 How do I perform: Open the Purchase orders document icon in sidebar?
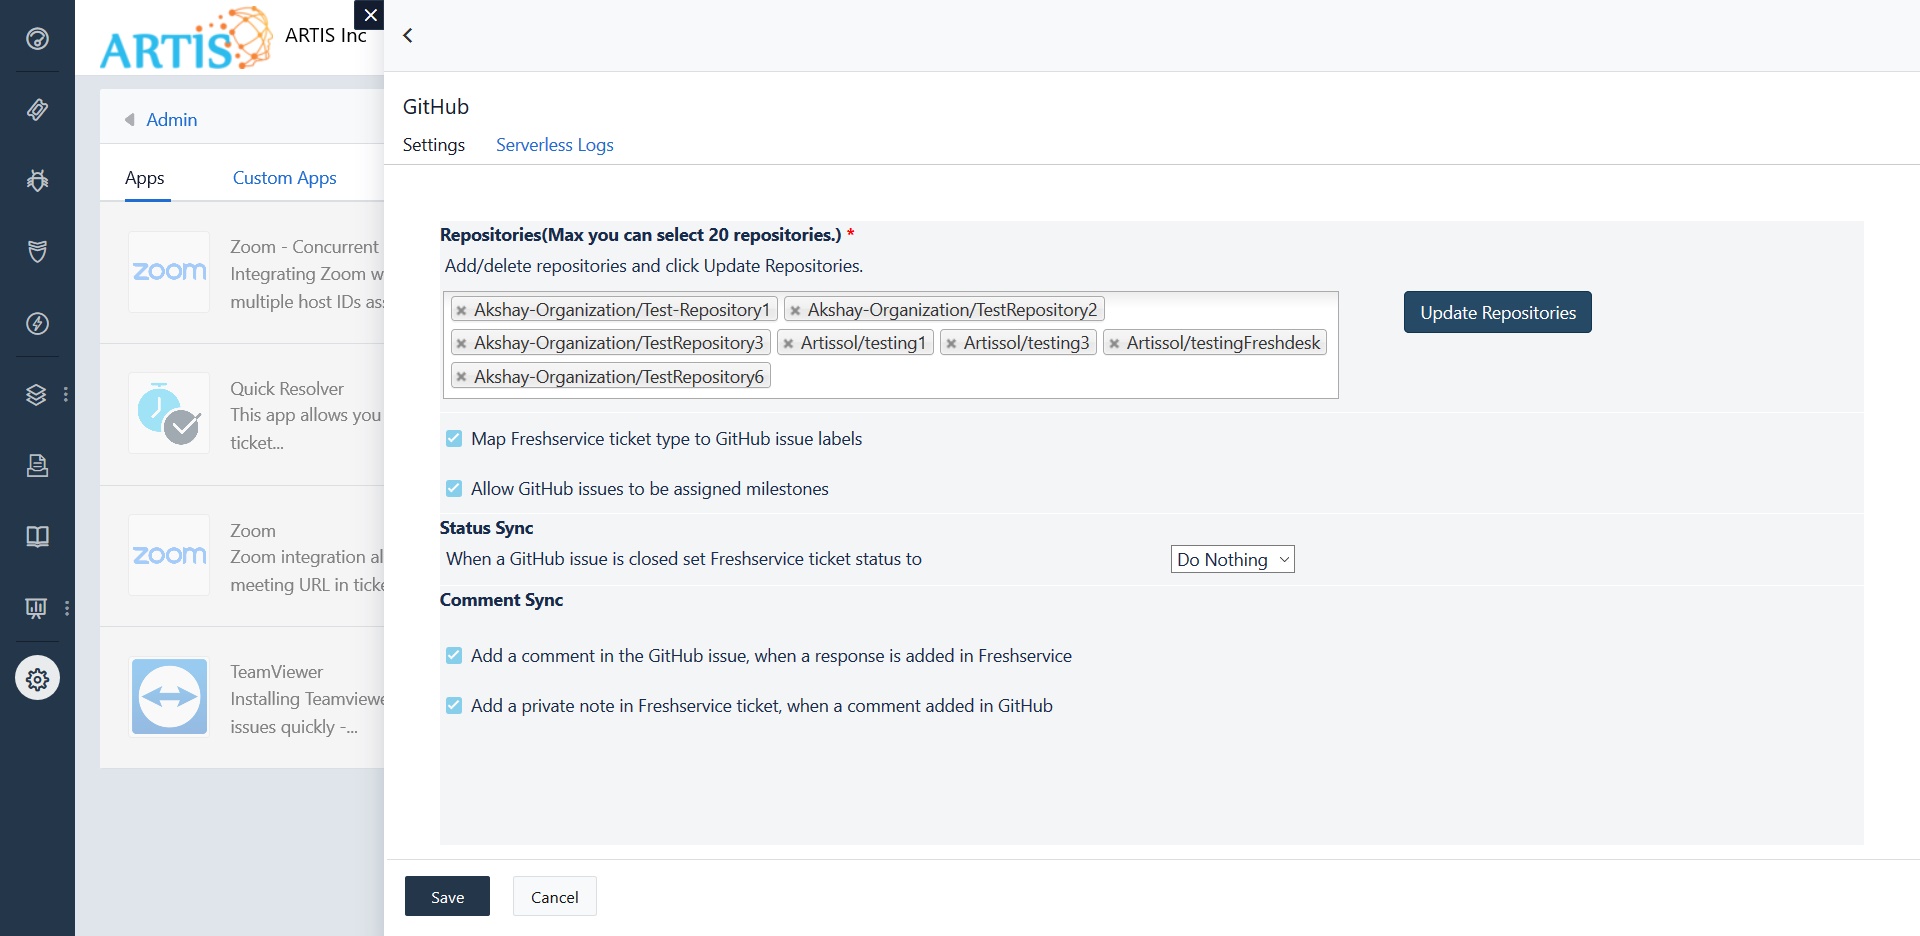tap(37, 465)
